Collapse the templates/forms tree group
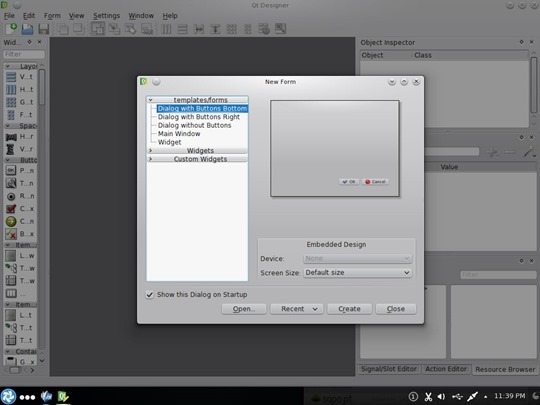 click(x=150, y=100)
